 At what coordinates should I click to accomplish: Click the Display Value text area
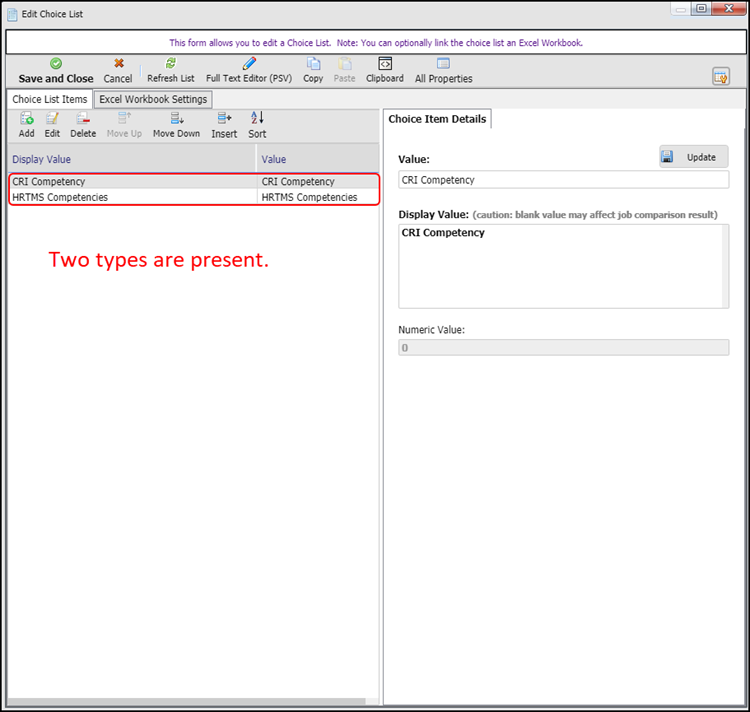563,266
